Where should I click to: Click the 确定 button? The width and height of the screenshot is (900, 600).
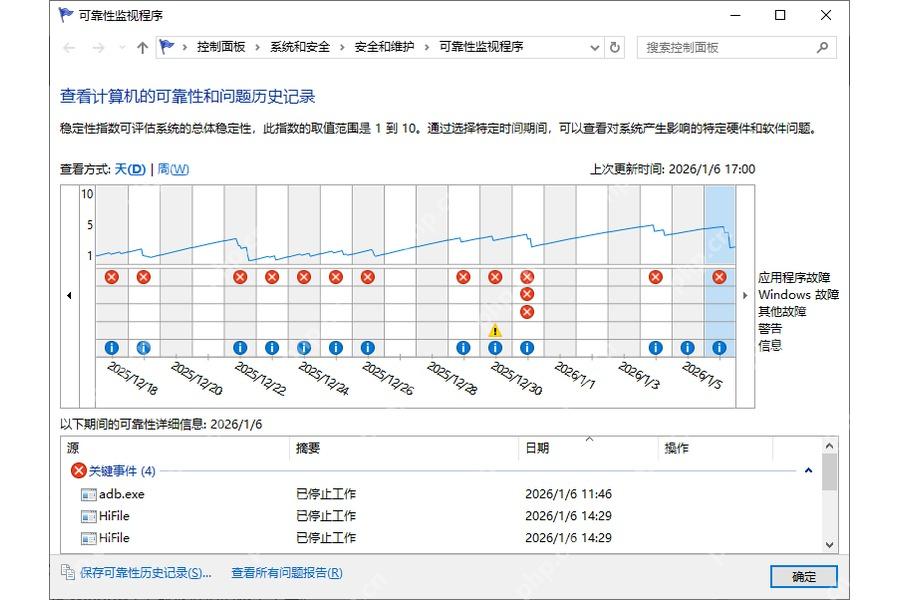(804, 576)
